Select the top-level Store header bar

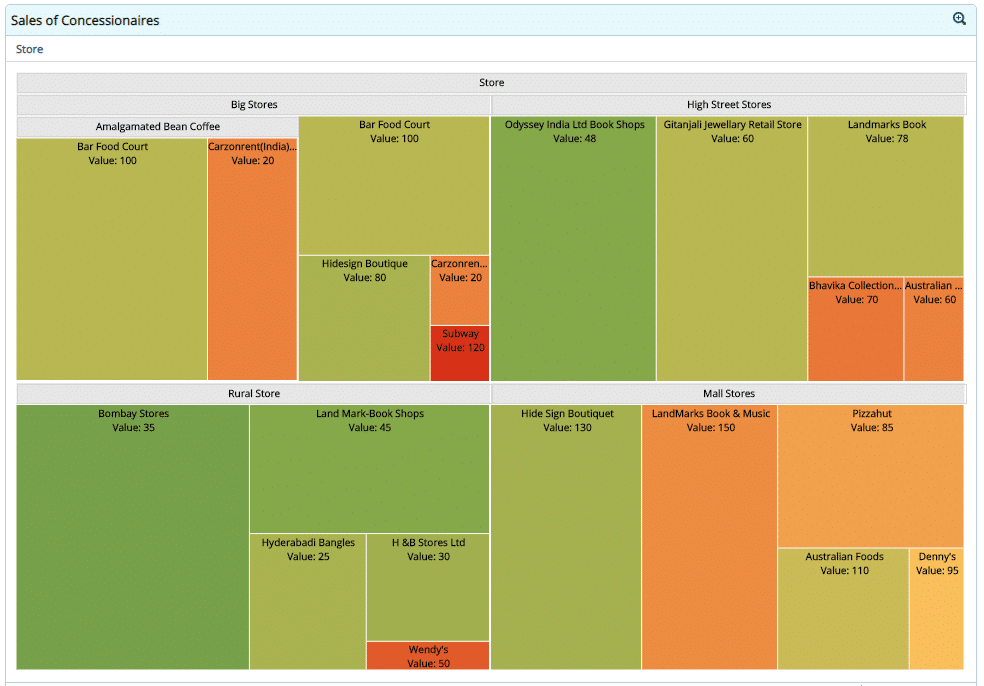[491, 83]
